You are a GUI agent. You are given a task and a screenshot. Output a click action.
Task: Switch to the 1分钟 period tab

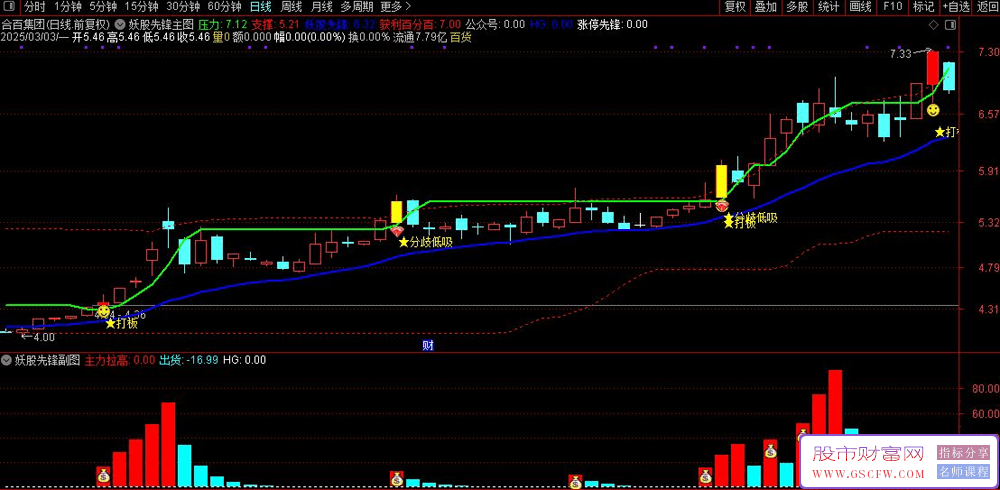tap(67, 7)
